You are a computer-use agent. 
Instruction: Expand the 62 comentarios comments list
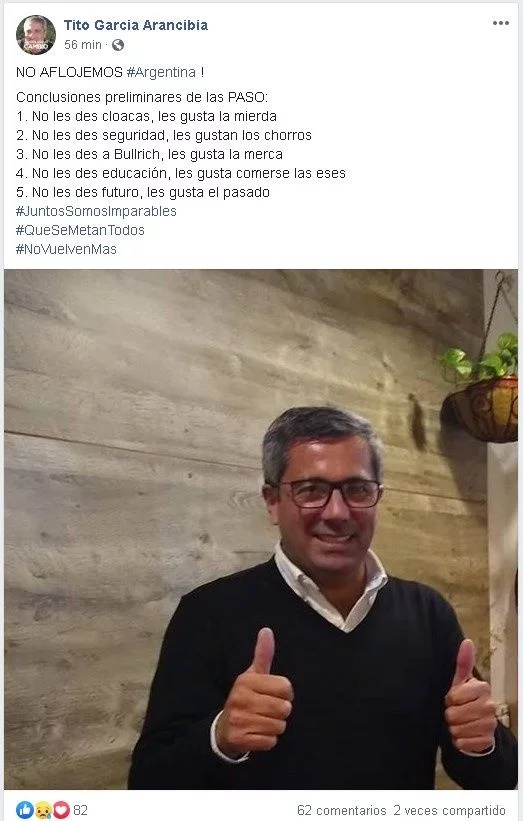point(341,811)
